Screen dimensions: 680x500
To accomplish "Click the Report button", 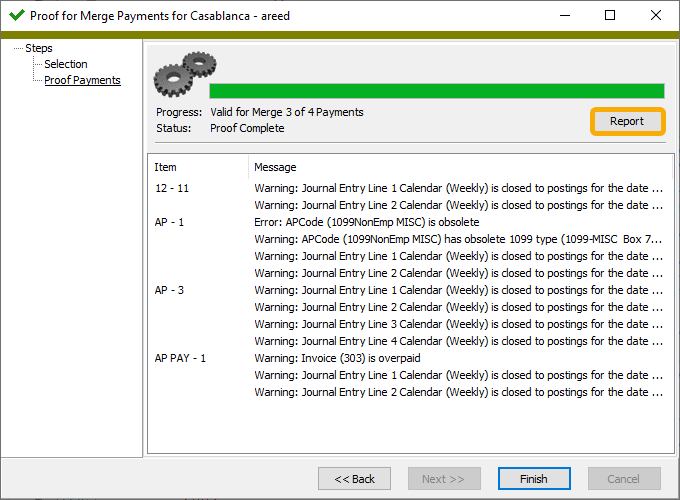I will [x=627, y=121].
